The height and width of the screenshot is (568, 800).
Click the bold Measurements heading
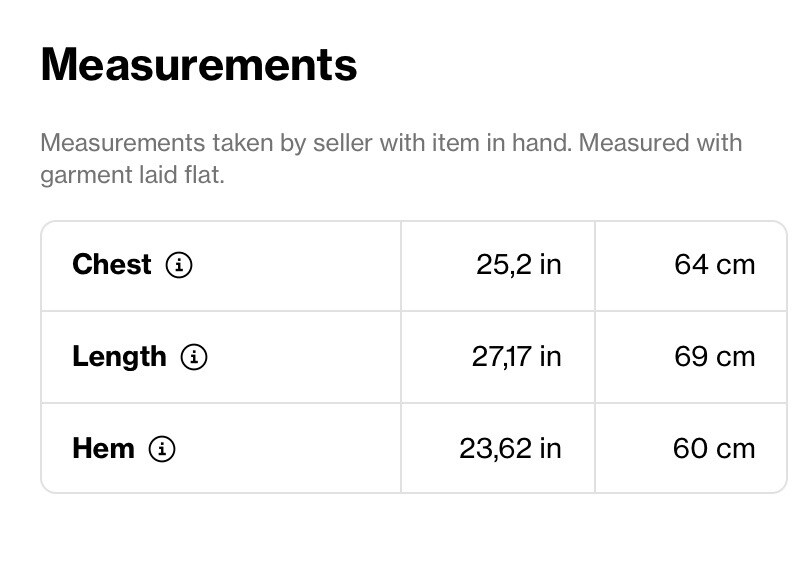[199, 65]
